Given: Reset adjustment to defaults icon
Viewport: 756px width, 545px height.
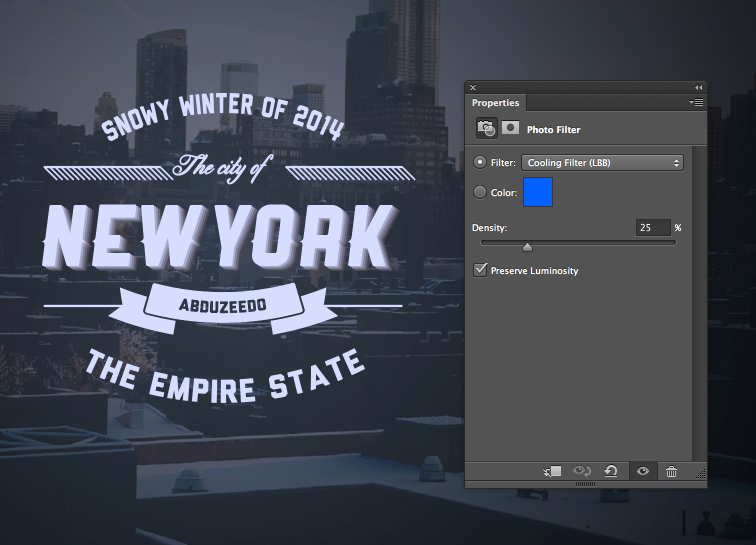Looking at the screenshot, I should coord(611,471).
